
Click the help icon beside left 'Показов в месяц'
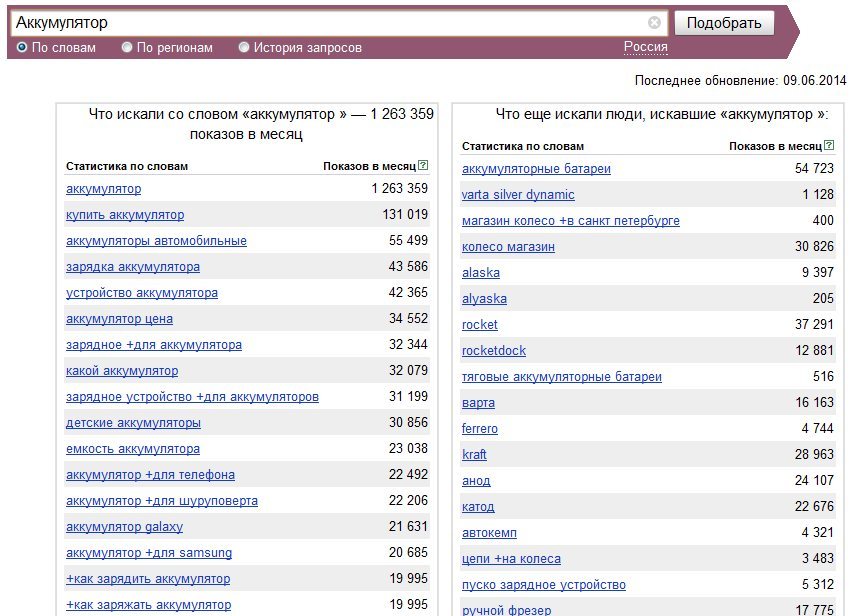point(423,165)
